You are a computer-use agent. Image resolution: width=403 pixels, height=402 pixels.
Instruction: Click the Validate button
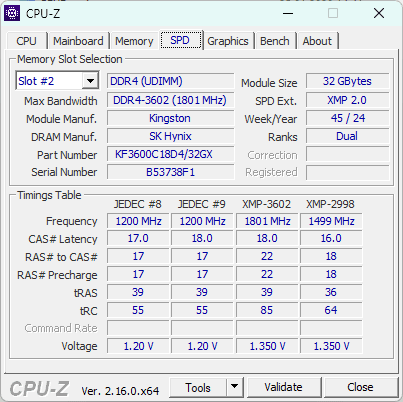pyautogui.click(x=283, y=387)
